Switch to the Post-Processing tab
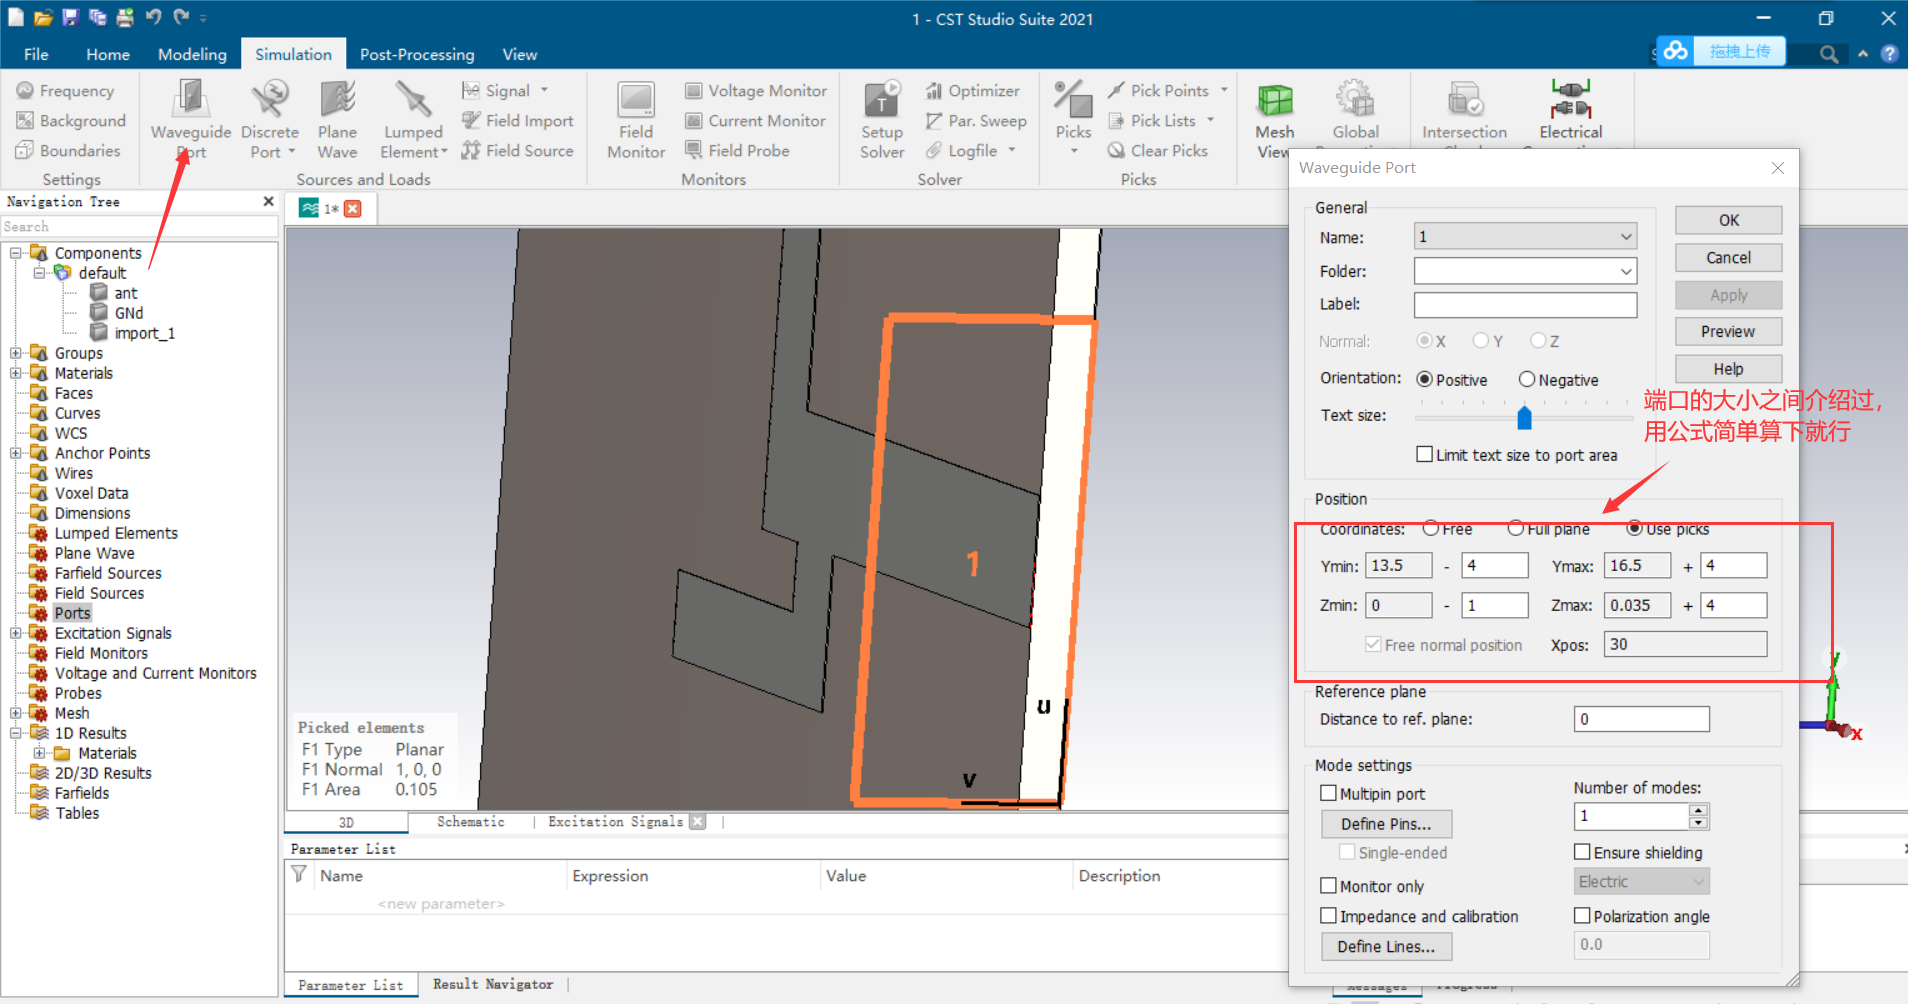1908x1004 pixels. click(417, 54)
